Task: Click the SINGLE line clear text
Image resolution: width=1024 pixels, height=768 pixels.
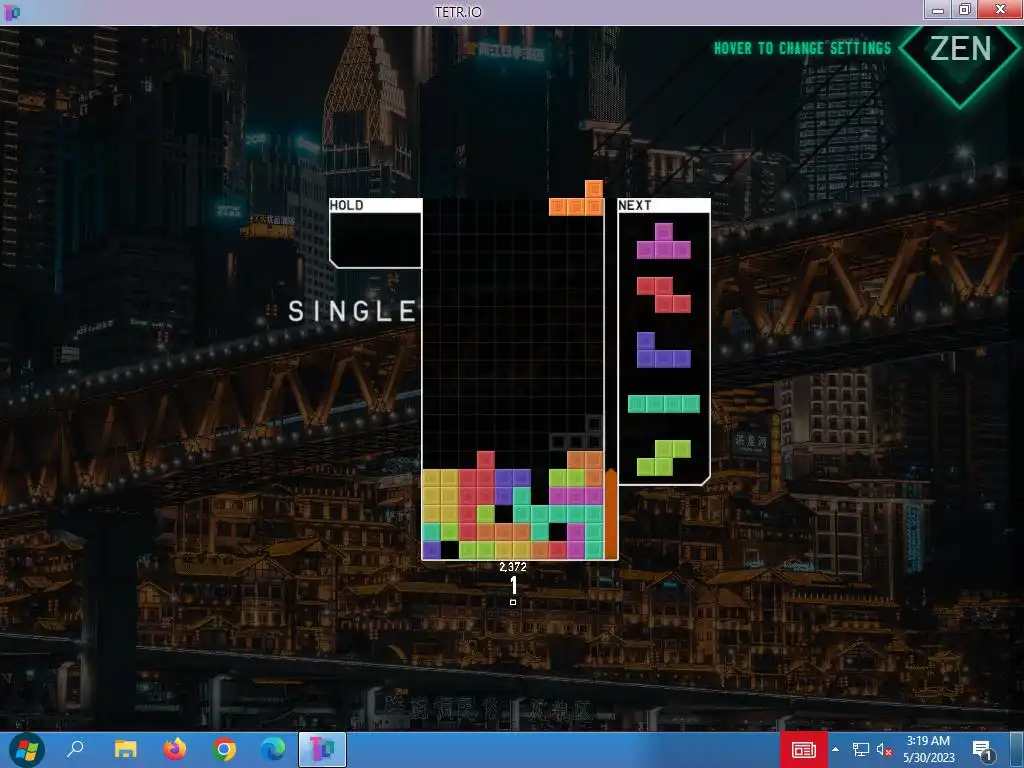Action: tap(353, 312)
